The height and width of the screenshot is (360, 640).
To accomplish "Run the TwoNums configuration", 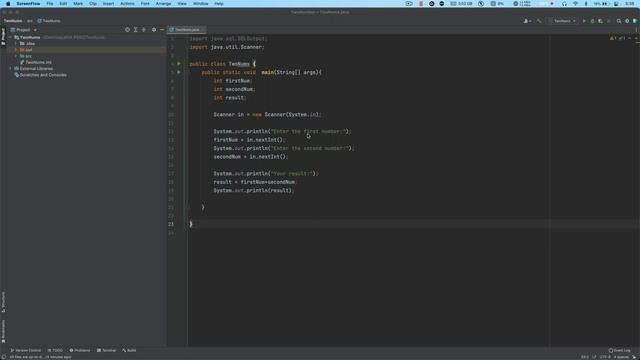I will tap(584, 21).
